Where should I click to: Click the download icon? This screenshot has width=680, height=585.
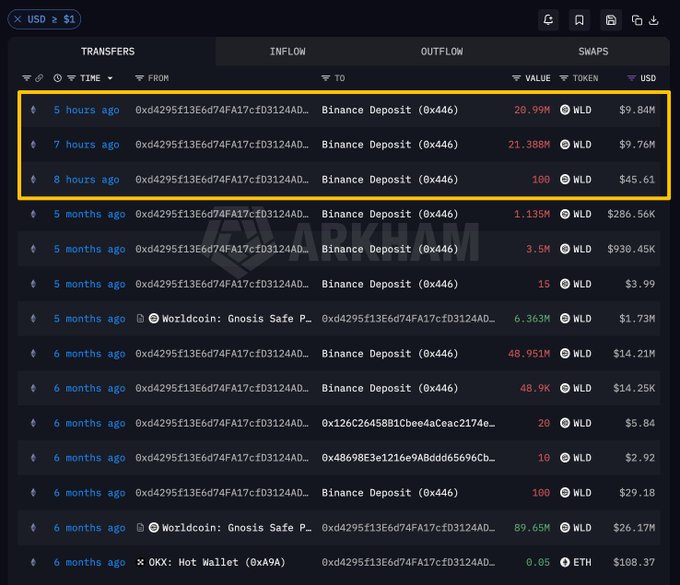pyautogui.click(x=654, y=20)
